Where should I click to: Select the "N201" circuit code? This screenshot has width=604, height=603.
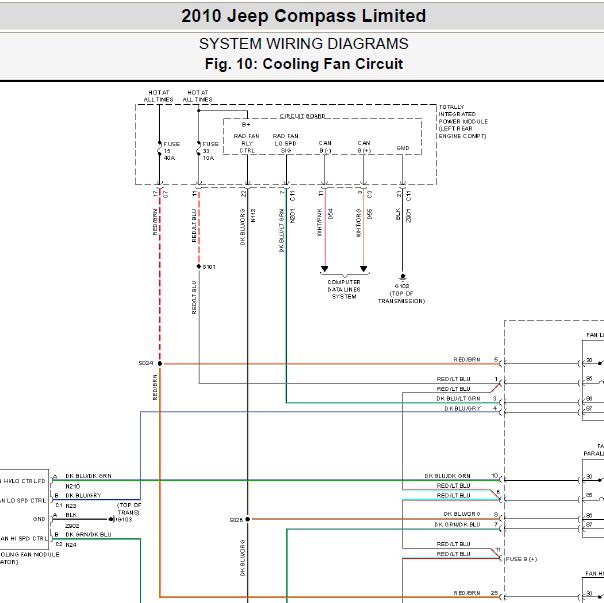[x=292, y=216]
